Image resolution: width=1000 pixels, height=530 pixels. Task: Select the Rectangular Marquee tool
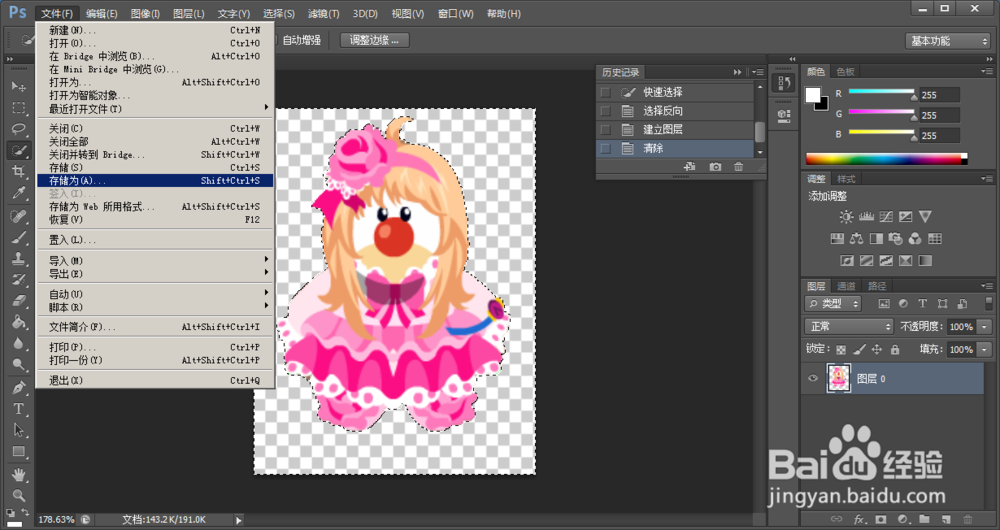[x=18, y=108]
